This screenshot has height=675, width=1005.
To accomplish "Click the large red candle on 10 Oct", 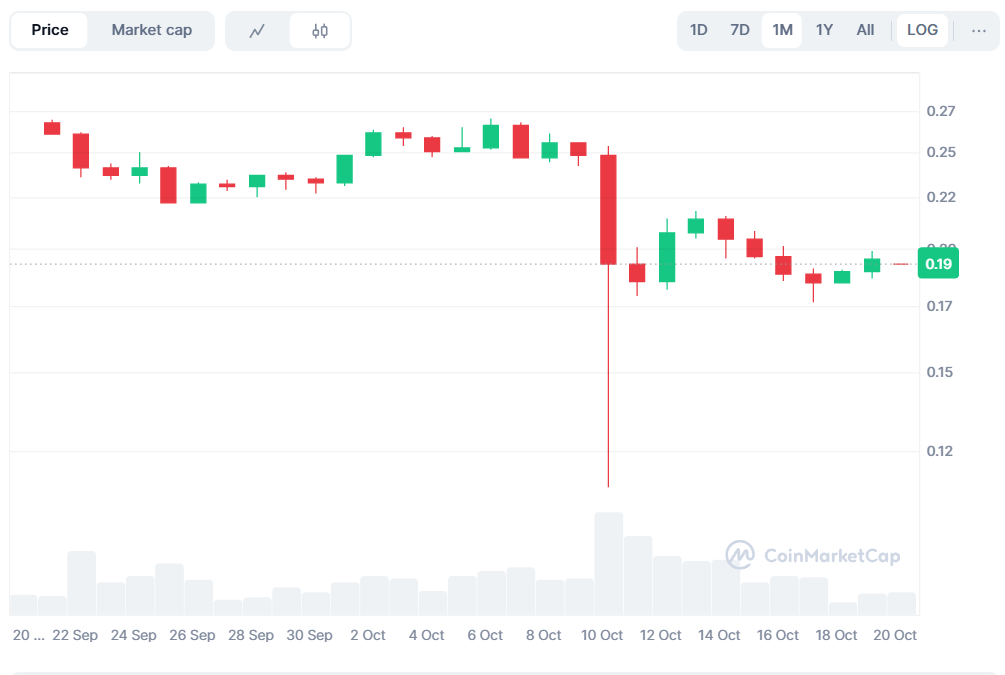I will click(x=608, y=210).
